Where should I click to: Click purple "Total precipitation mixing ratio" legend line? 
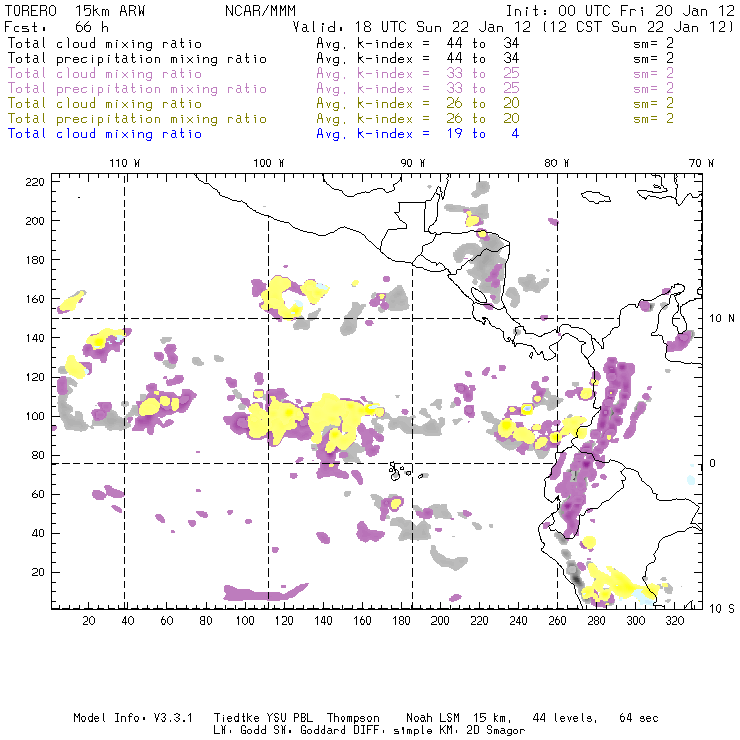pos(137,89)
